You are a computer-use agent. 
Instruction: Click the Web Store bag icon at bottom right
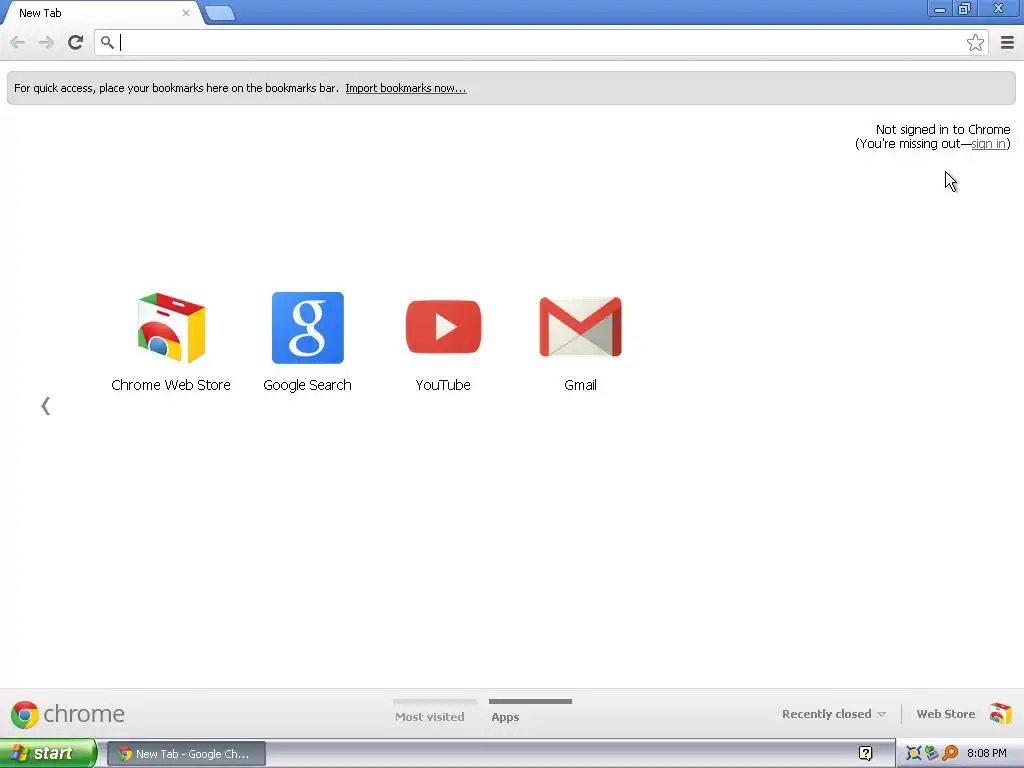point(1000,714)
